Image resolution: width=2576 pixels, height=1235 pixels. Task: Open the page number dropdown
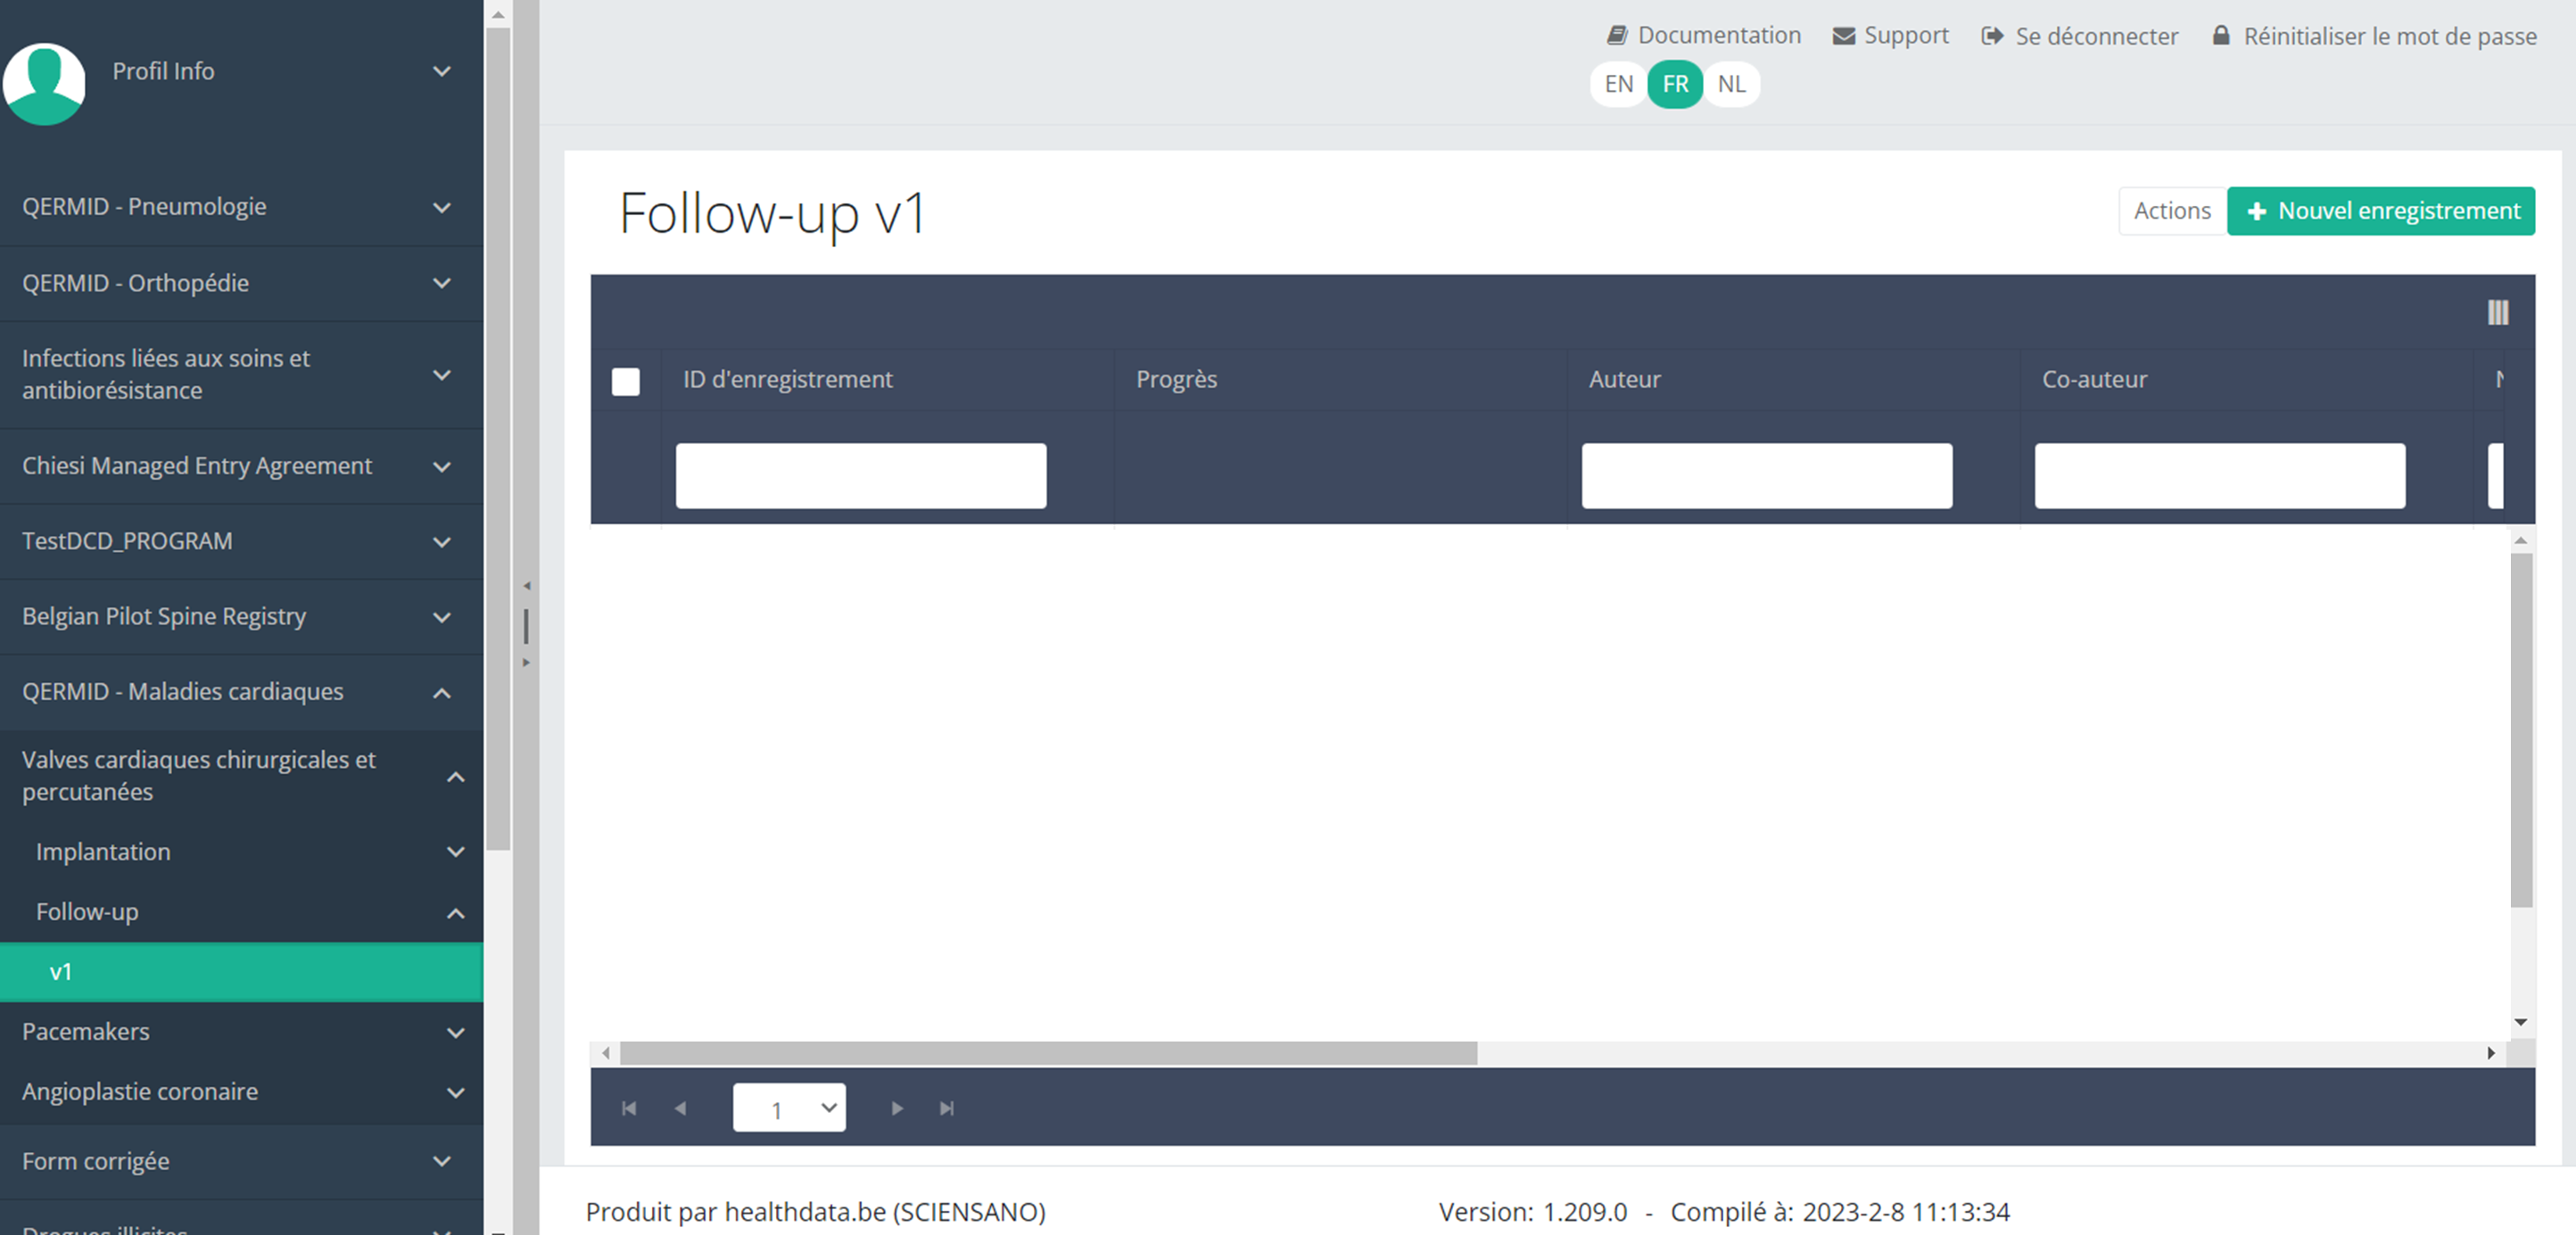tap(789, 1108)
